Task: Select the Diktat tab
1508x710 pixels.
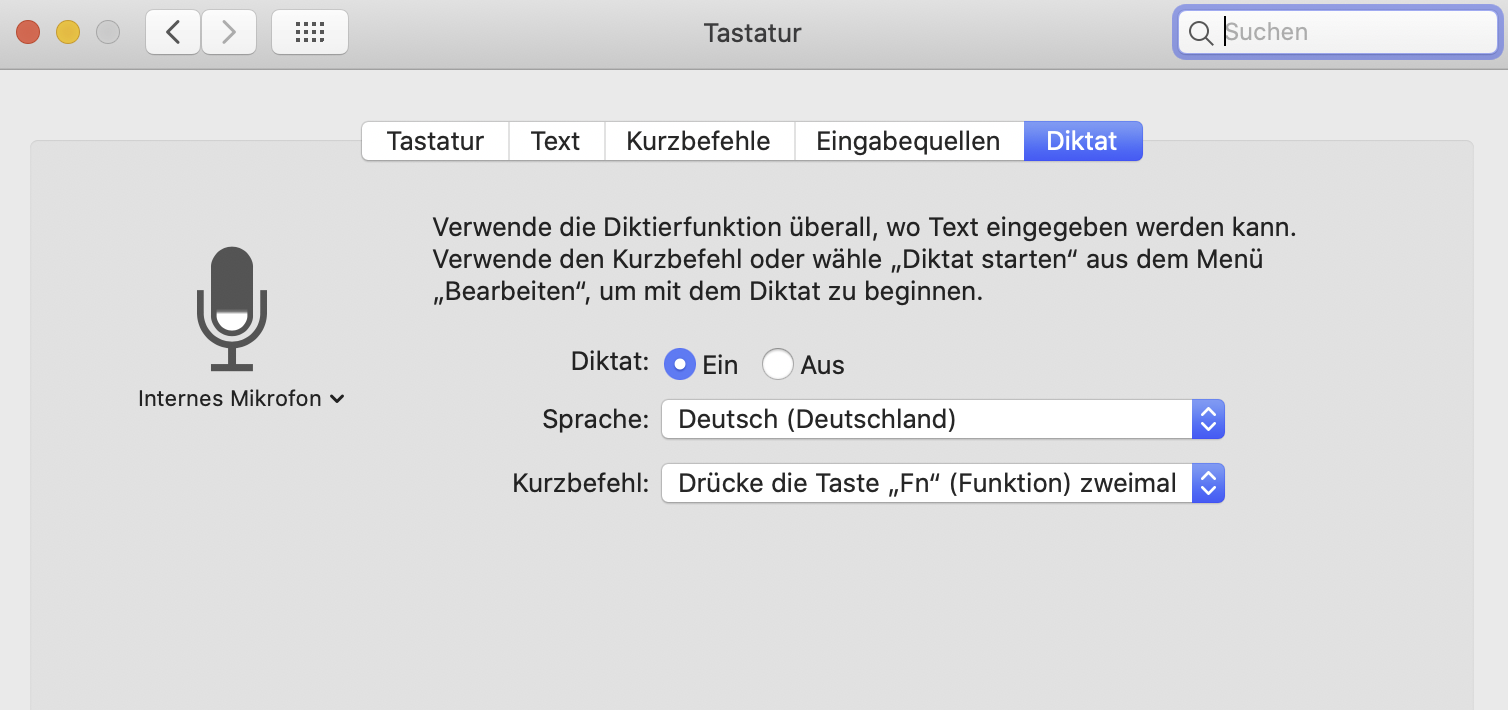Action: coord(1082,141)
